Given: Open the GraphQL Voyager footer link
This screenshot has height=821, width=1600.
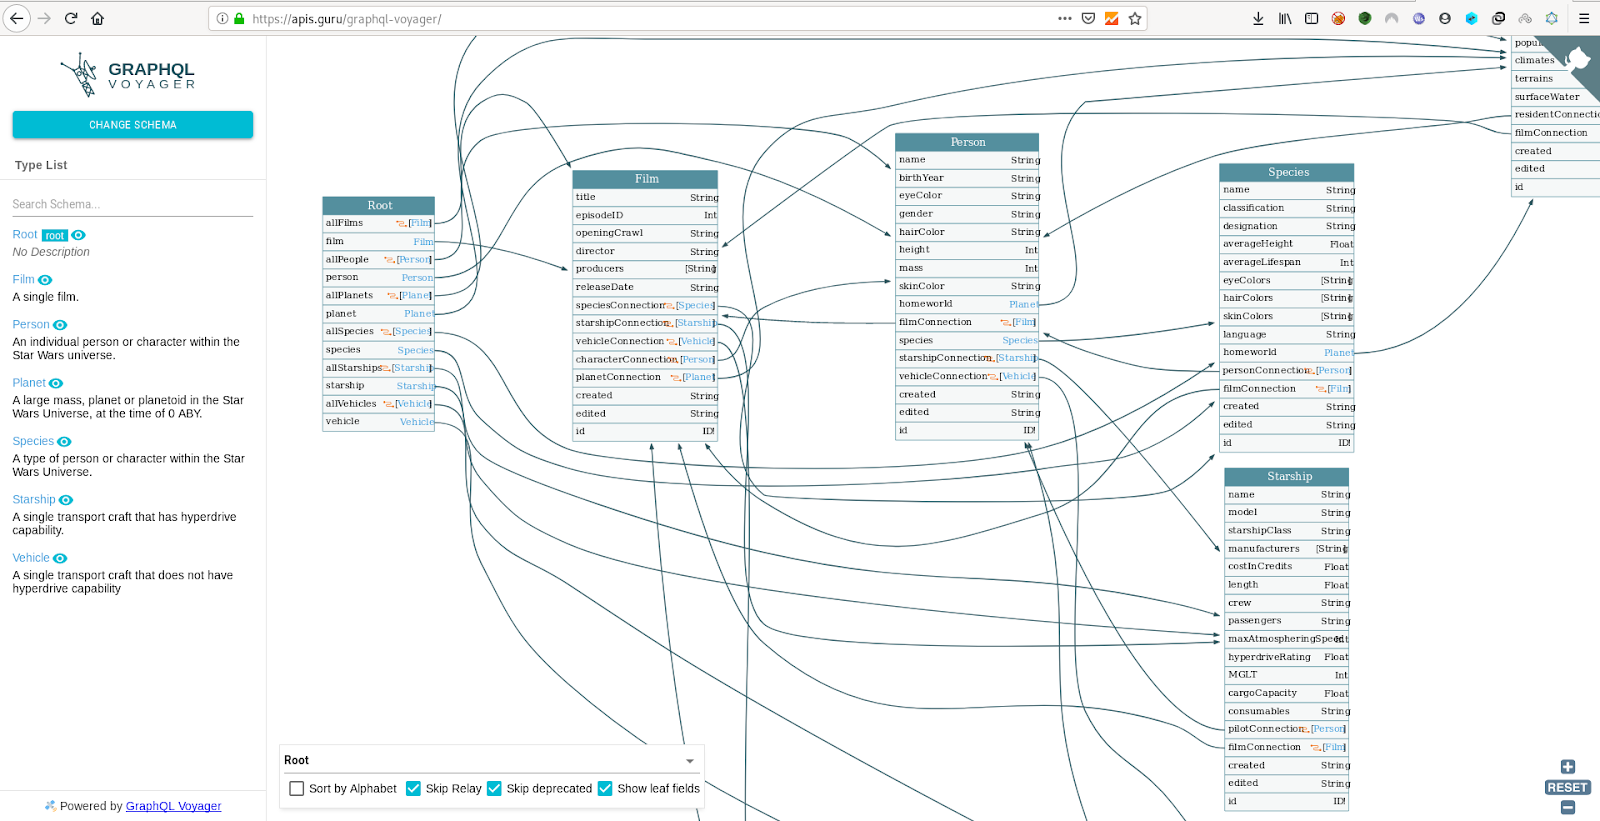Looking at the screenshot, I should [173, 806].
